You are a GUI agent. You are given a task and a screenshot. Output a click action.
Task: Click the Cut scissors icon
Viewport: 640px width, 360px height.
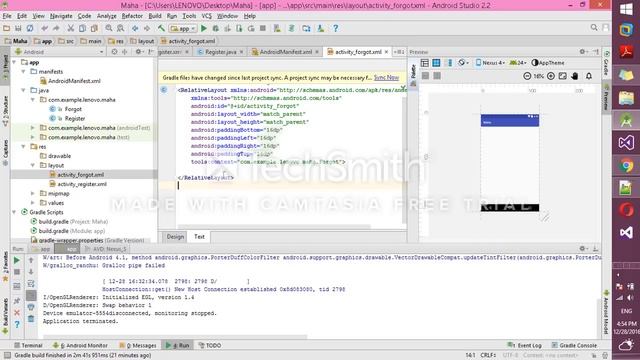[x=71, y=28]
